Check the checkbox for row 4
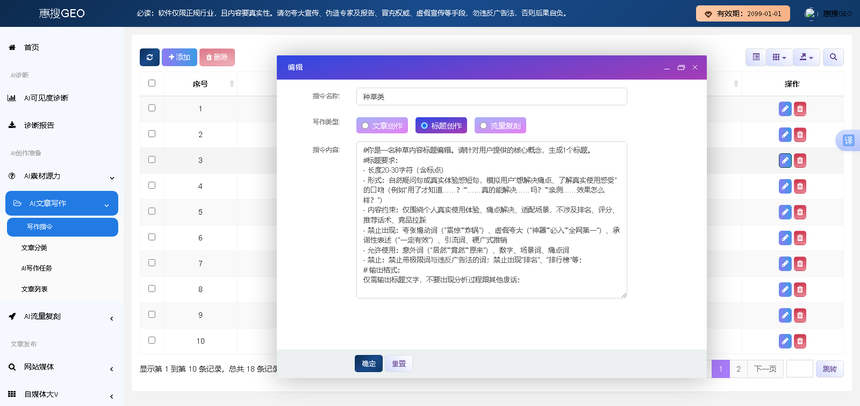The width and height of the screenshot is (860, 406). click(x=152, y=185)
